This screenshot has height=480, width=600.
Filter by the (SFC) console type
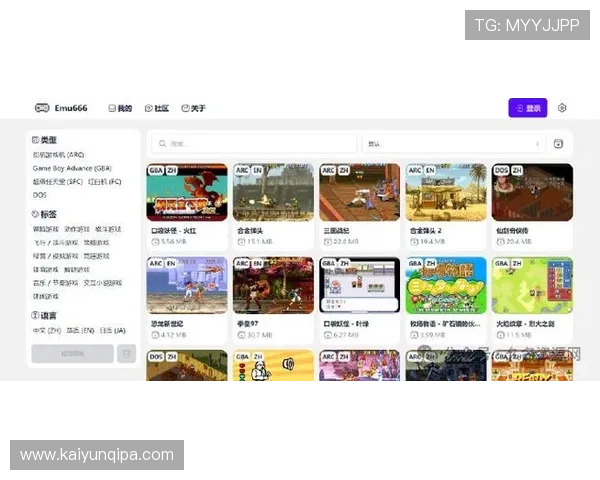click(x=58, y=181)
